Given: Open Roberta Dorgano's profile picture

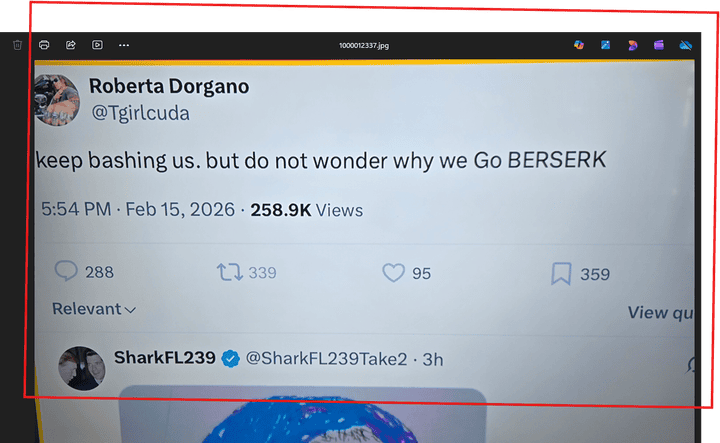Looking at the screenshot, I should [x=57, y=100].
